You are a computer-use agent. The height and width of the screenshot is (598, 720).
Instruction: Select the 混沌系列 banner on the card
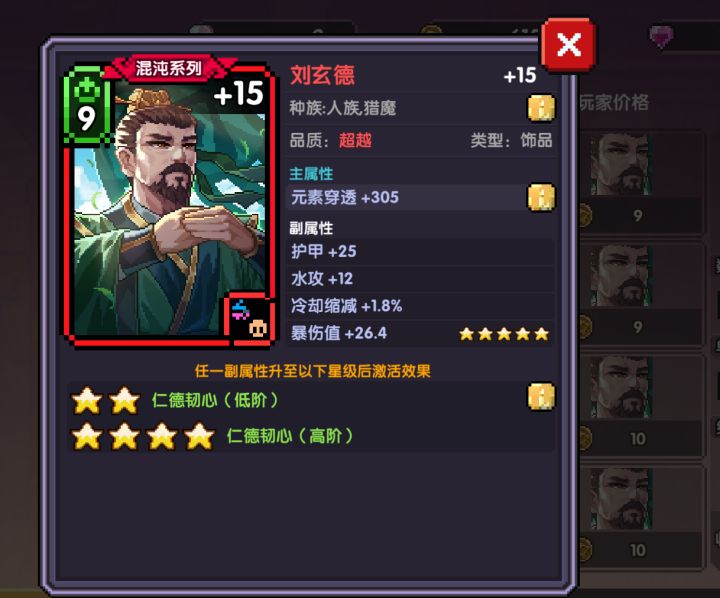click(x=169, y=69)
